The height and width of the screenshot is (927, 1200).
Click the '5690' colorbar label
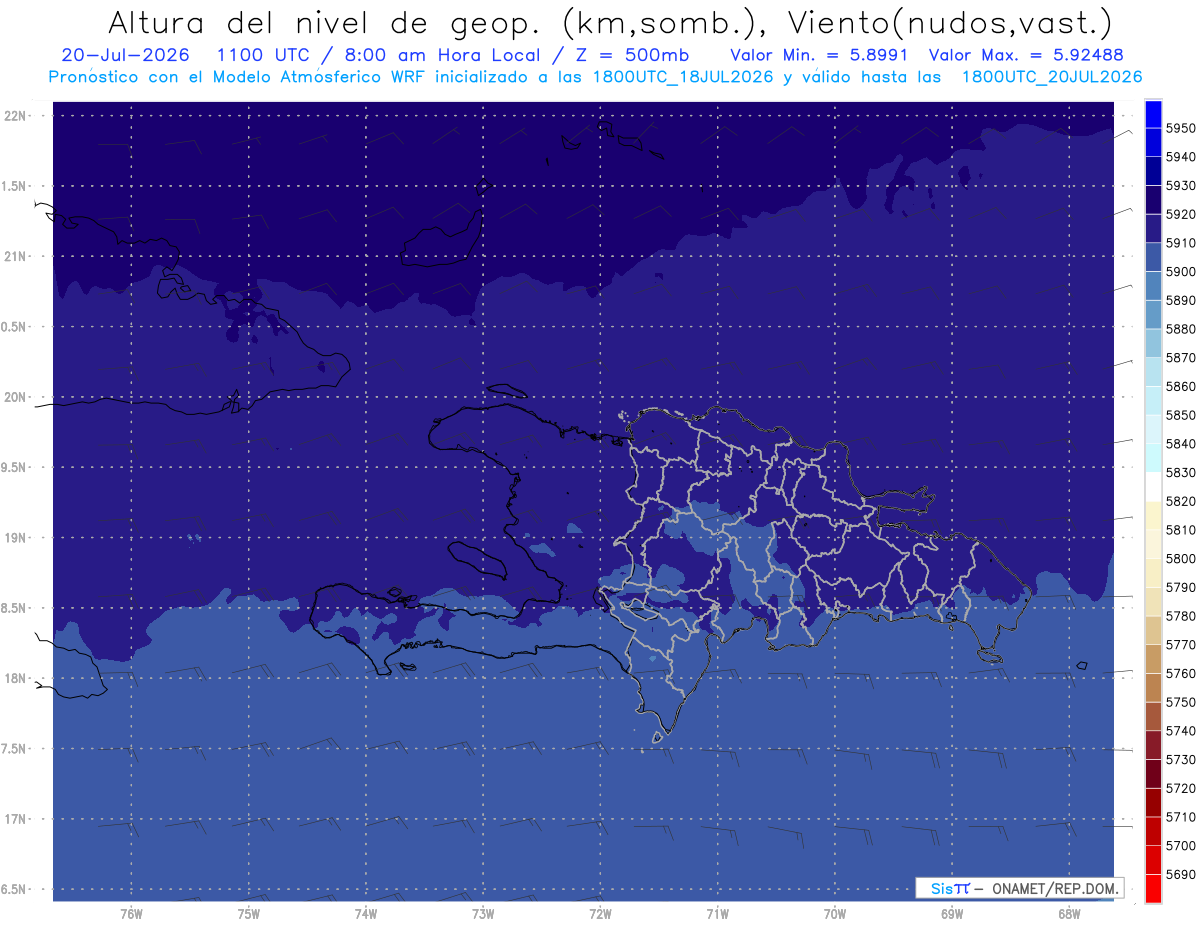pos(1181,874)
